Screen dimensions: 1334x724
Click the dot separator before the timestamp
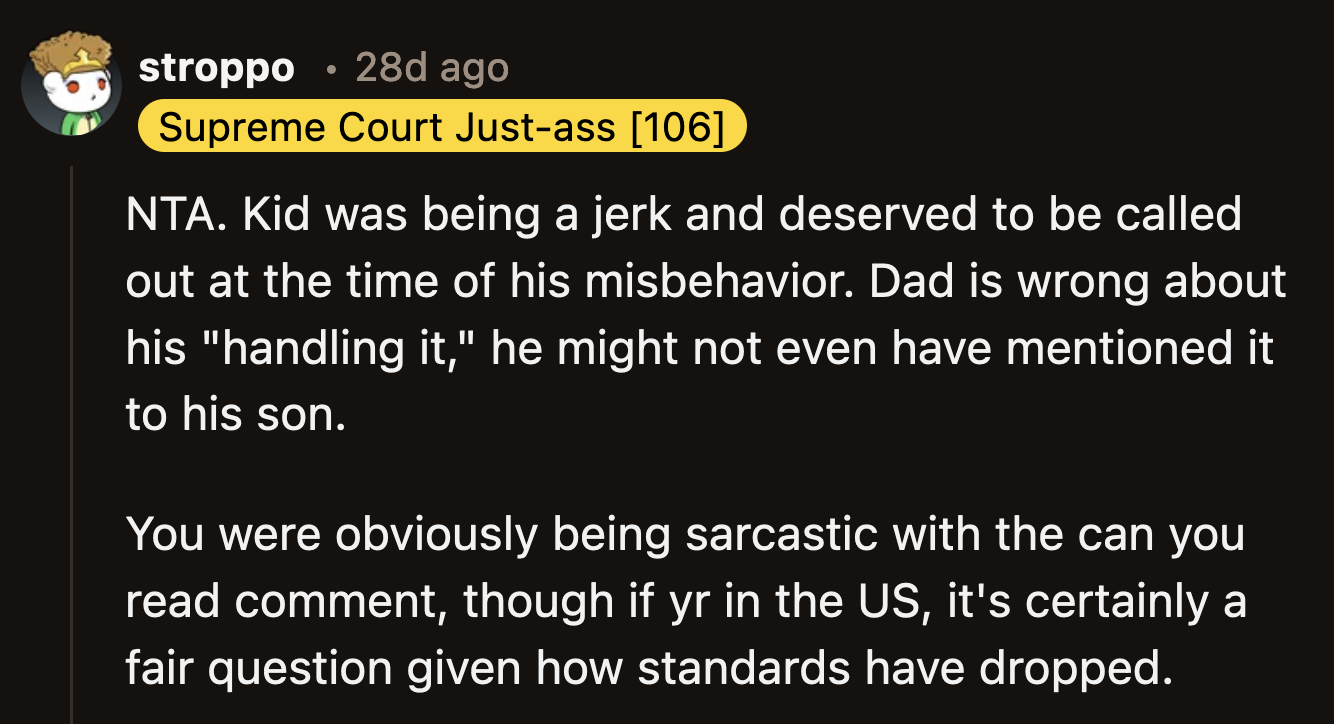[330, 69]
